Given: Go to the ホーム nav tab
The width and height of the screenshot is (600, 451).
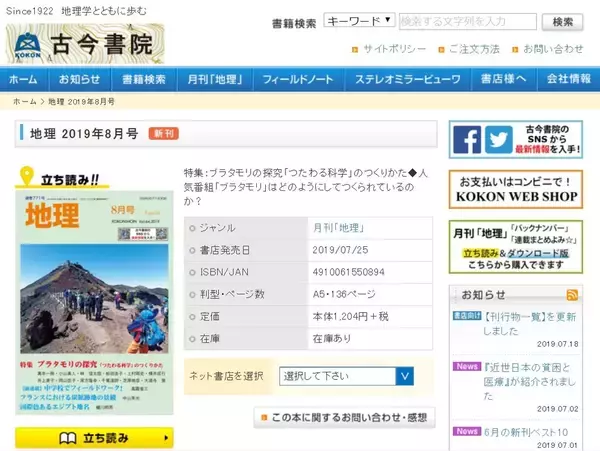Looking at the screenshot, I should (23, 79).
